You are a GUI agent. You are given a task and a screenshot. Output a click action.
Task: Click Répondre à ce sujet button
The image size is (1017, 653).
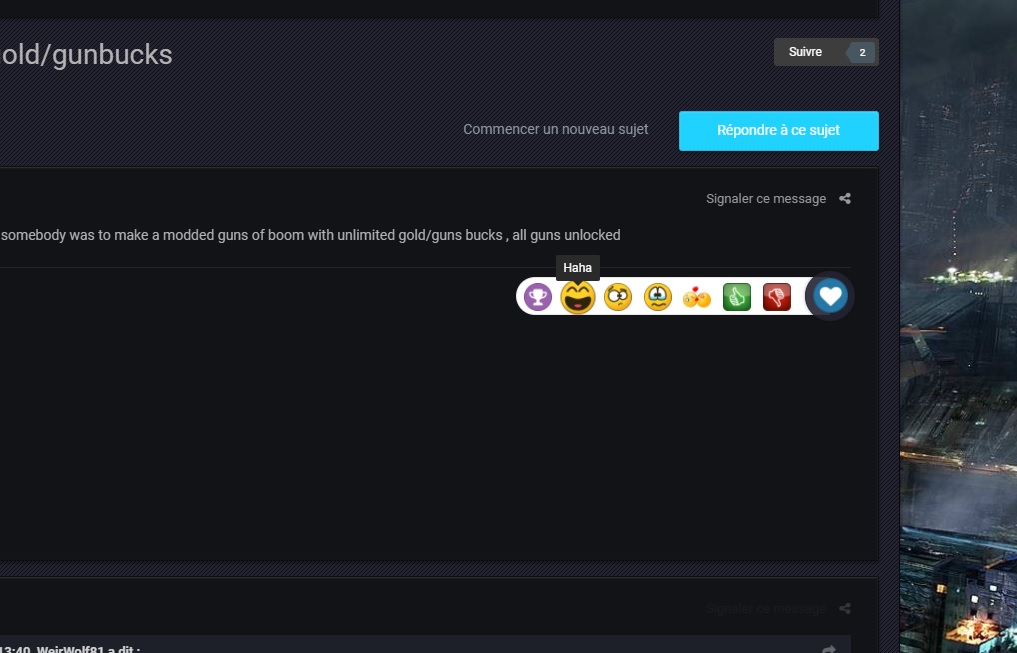tap(778, 131)
